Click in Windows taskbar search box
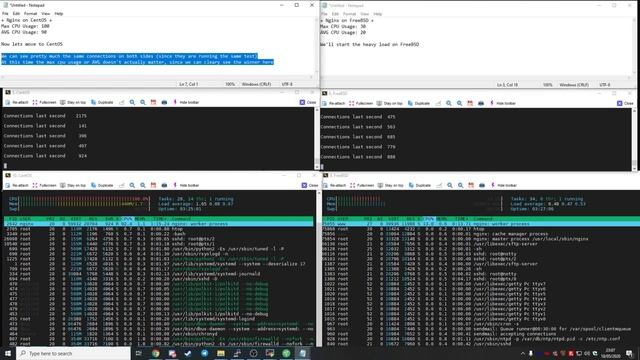The width and height of the screenshot is (640, 360). [x=74, y=353]
